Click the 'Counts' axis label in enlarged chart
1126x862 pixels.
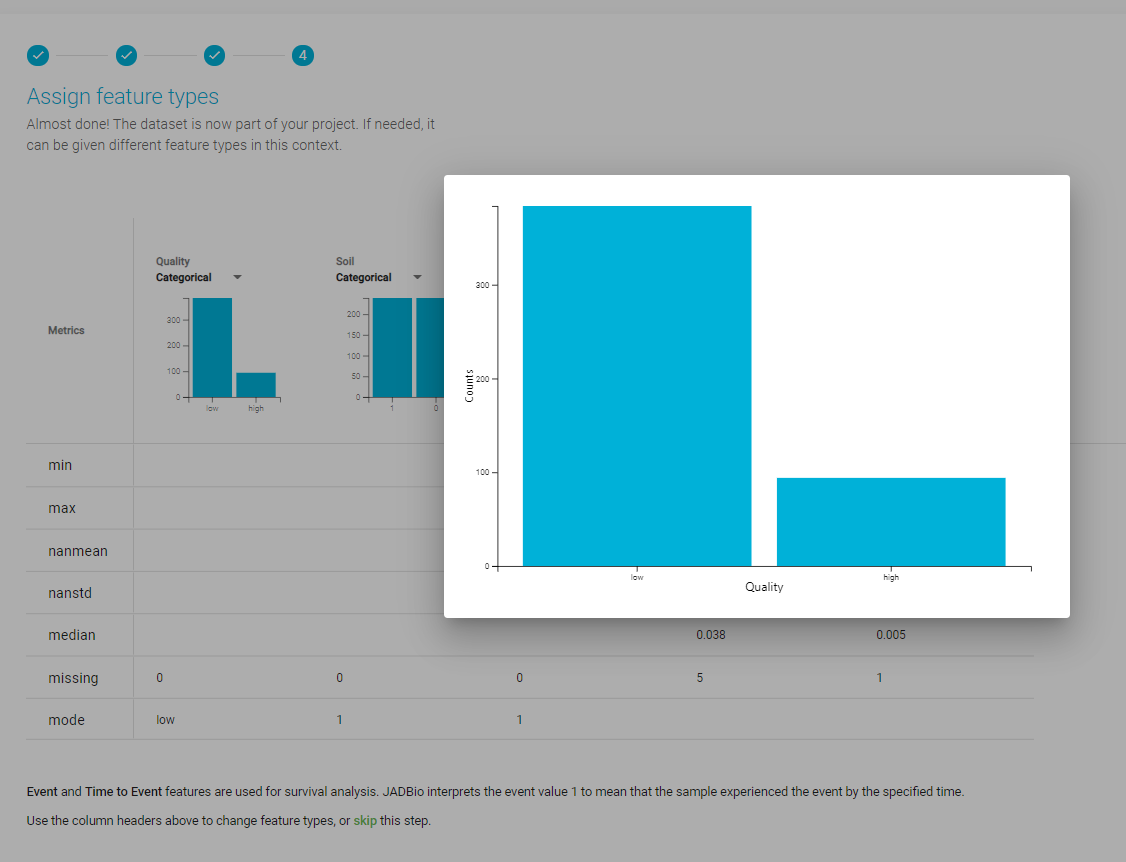[470, 386]
